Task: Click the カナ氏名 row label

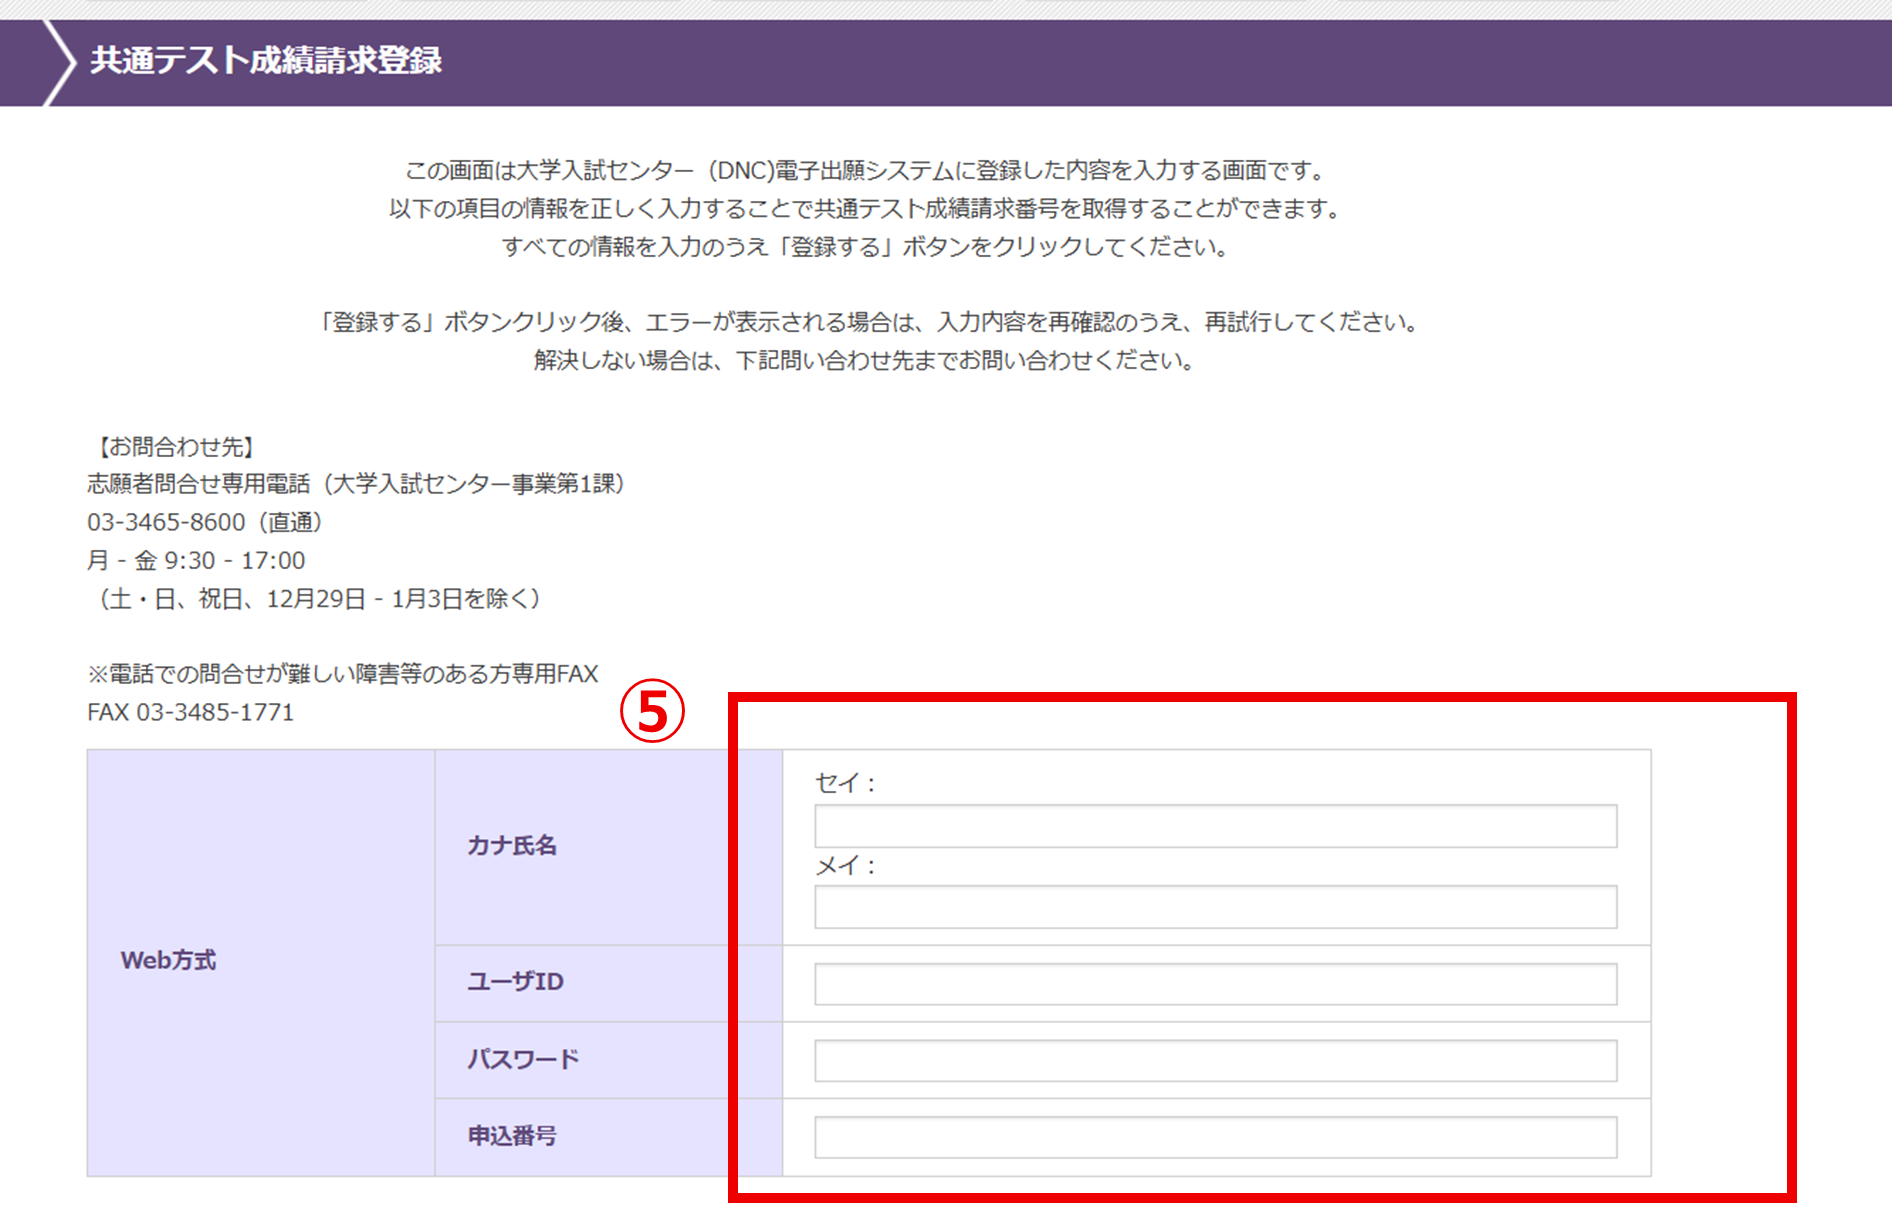Action: 512,846
